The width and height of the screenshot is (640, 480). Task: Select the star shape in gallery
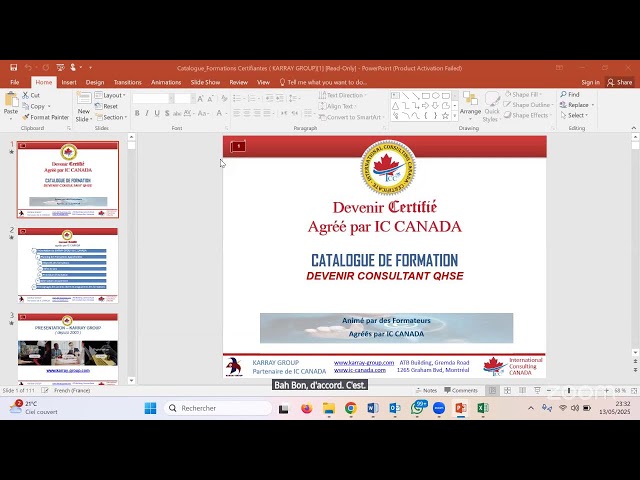[x=445, y=116]
